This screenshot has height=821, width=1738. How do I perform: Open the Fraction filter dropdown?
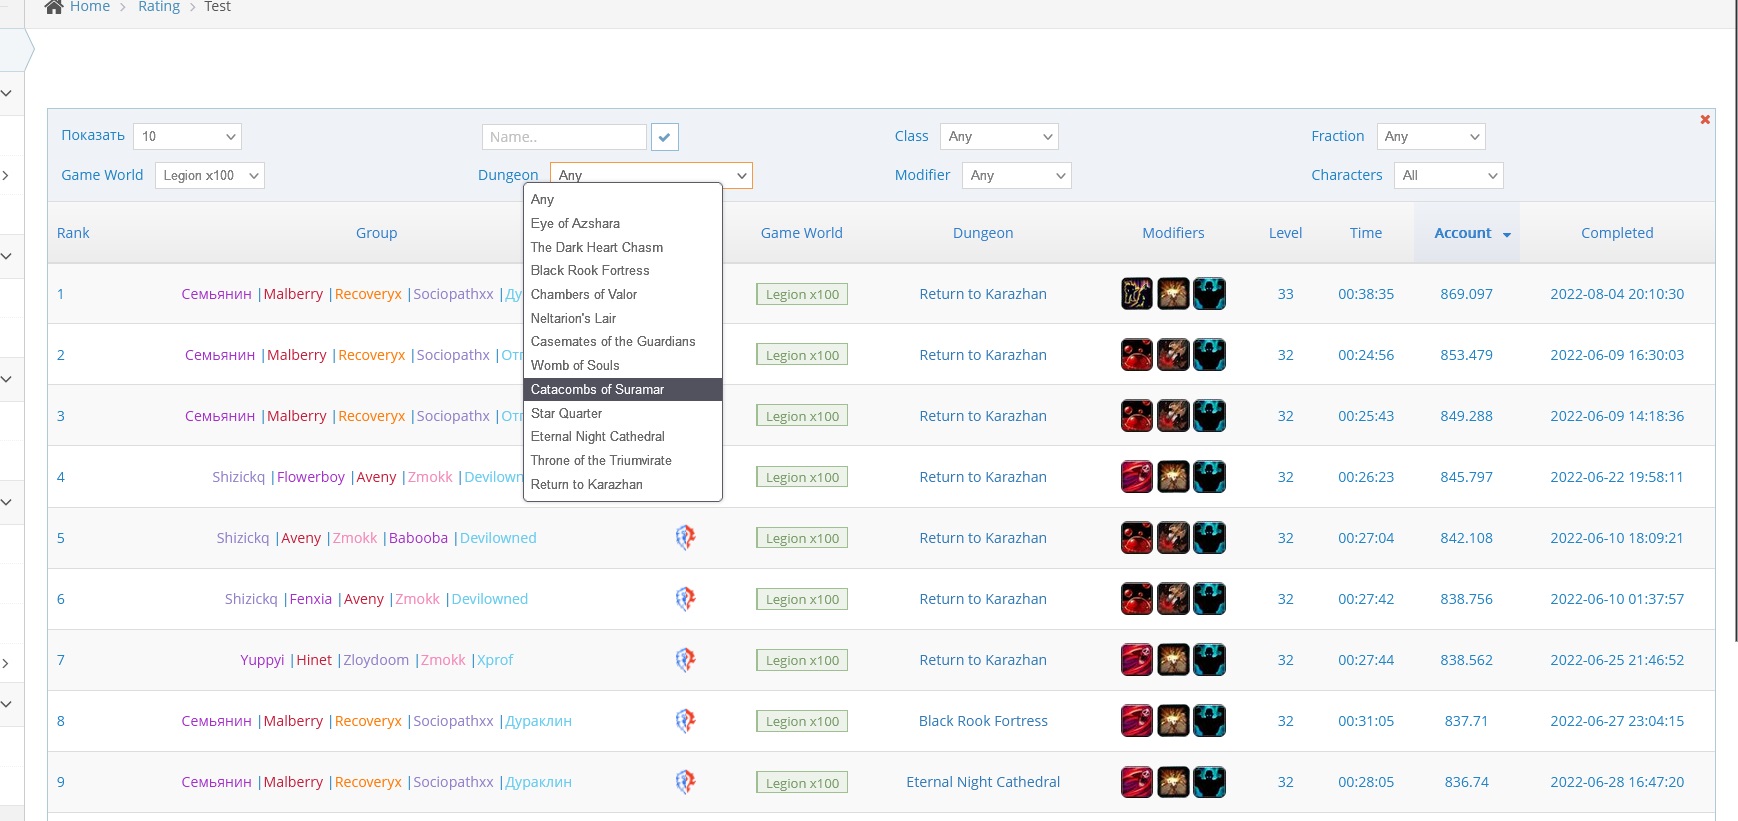click(1431, 136)
